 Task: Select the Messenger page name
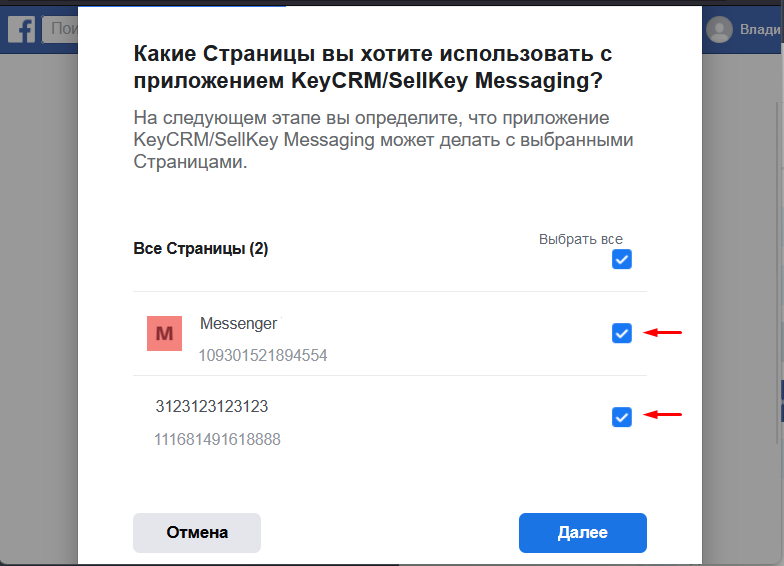(x=238, y=324)
